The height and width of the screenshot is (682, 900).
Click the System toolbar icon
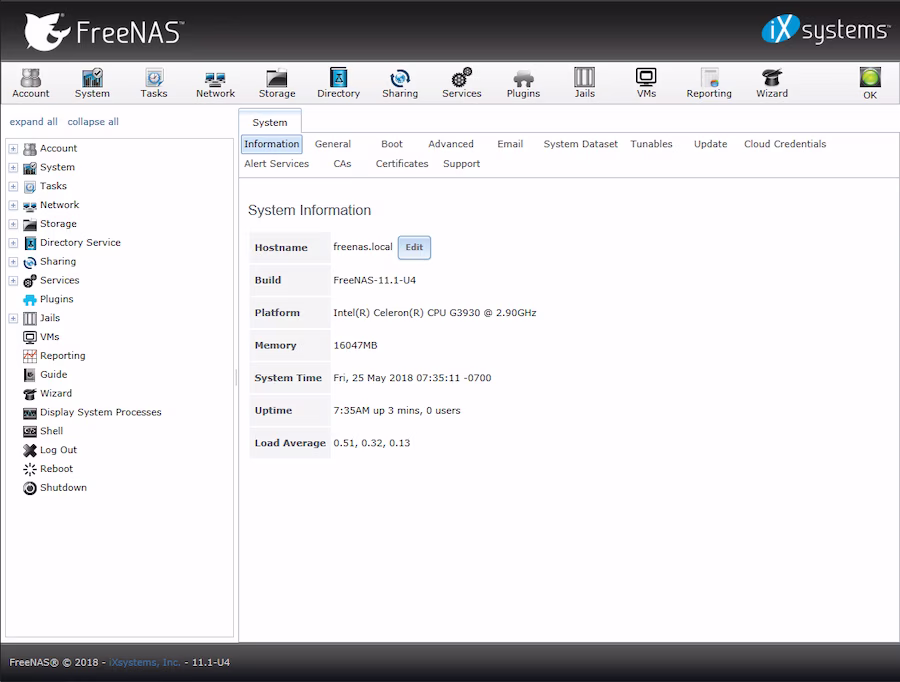click(92, 83)
